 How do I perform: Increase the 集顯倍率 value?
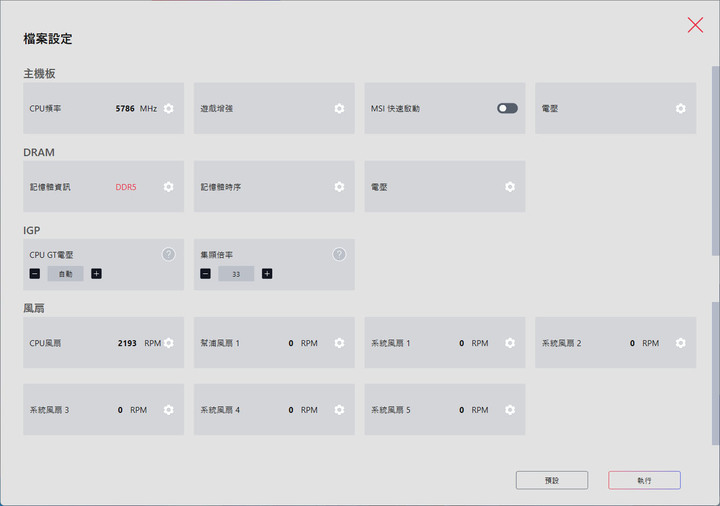267,274
